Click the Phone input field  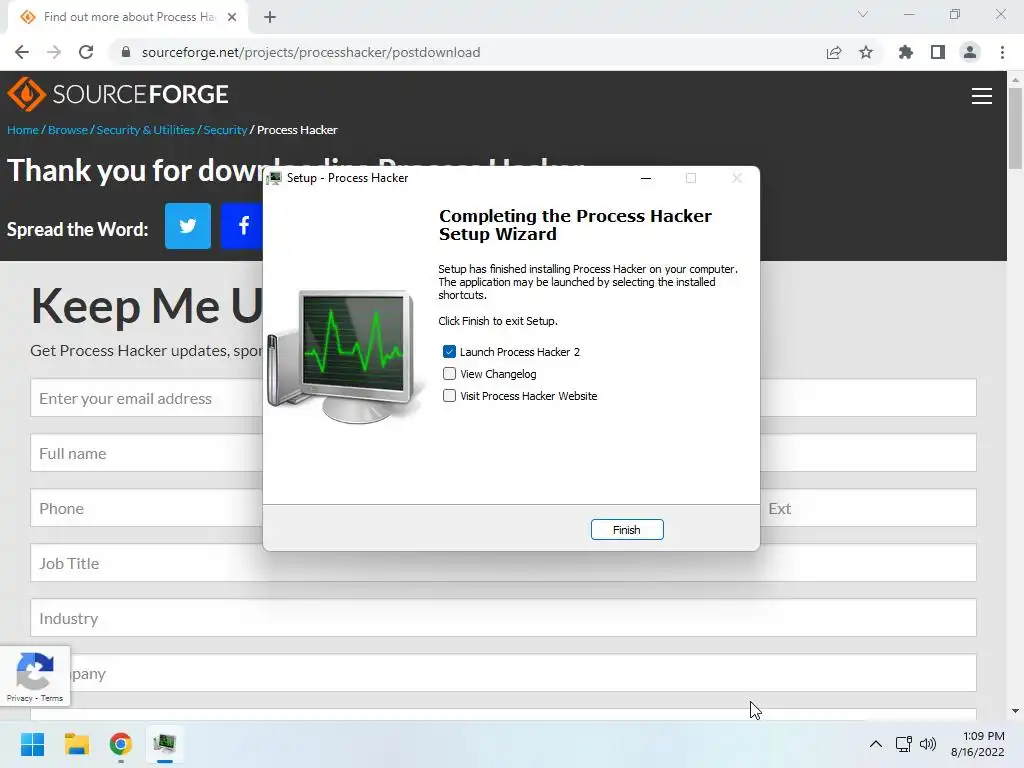pos(146,507)
